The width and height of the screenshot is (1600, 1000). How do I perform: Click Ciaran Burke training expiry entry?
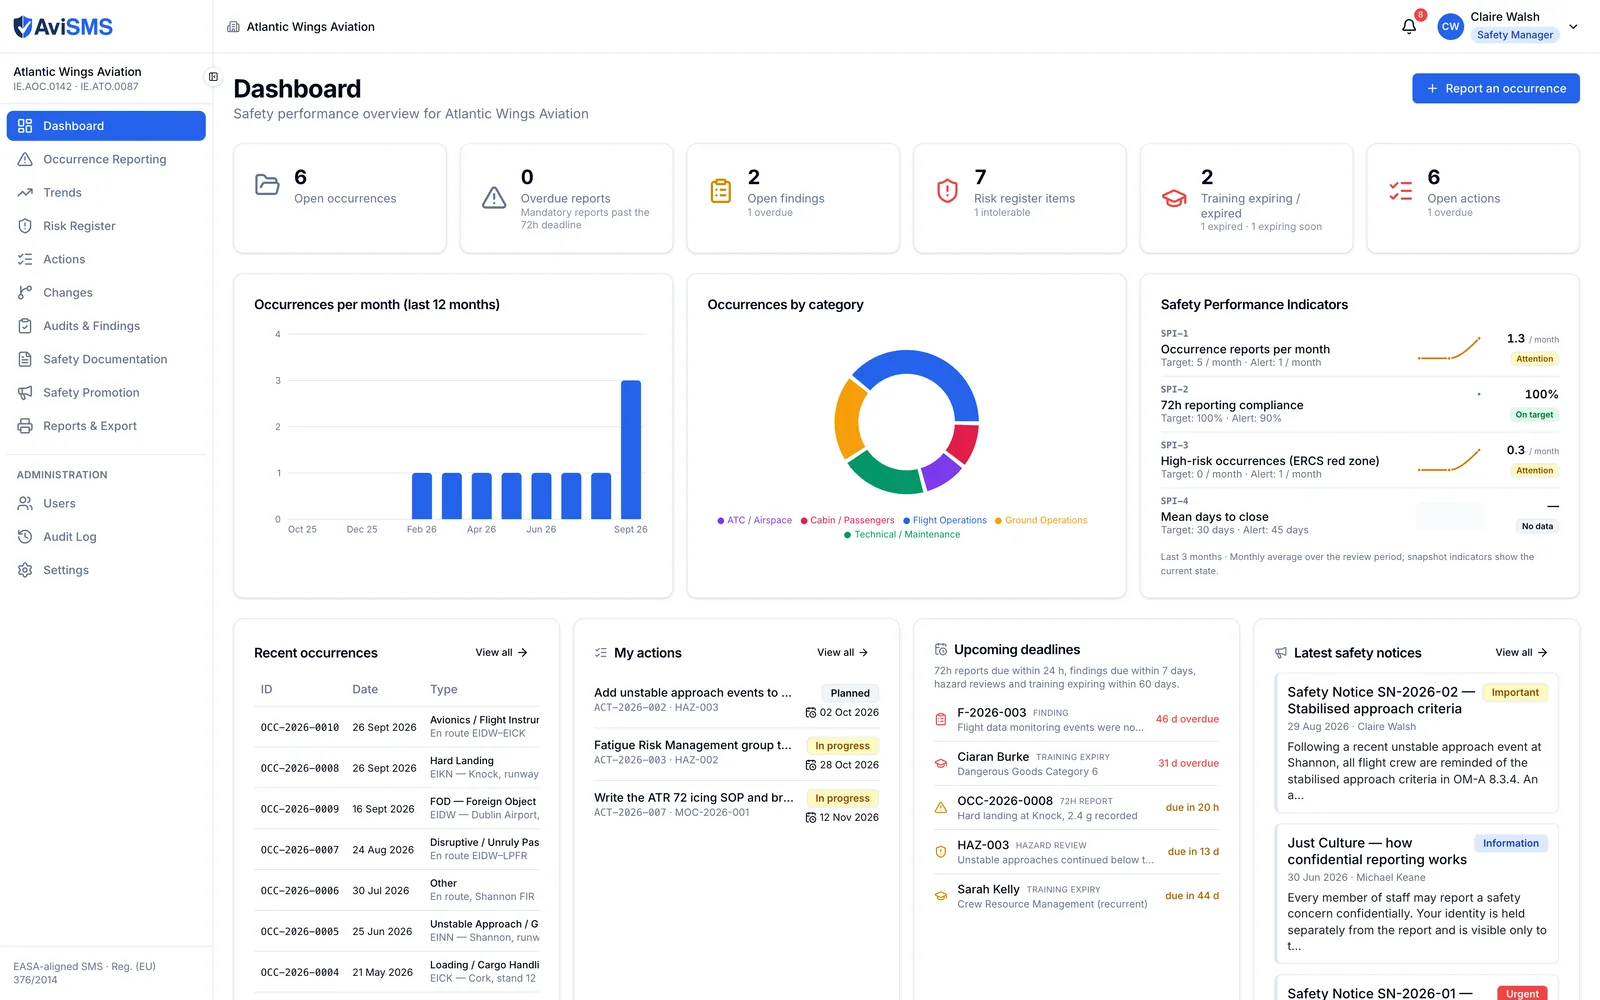[x=1076, y=764]
